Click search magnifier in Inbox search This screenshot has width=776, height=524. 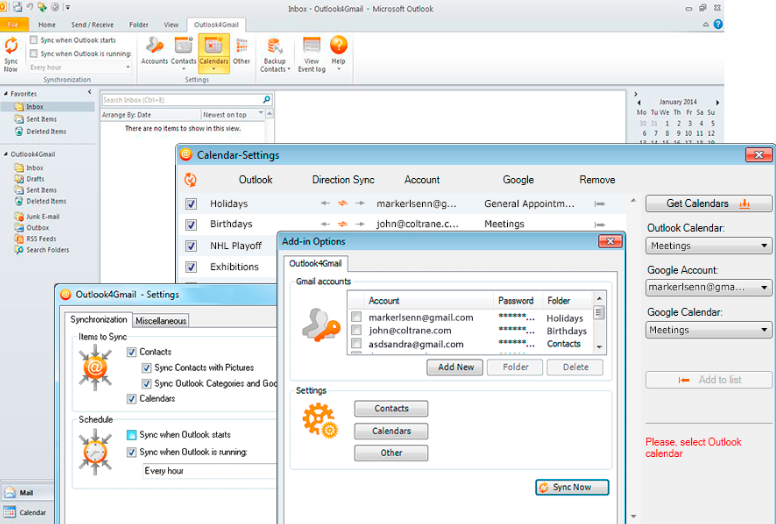point(266,99)
